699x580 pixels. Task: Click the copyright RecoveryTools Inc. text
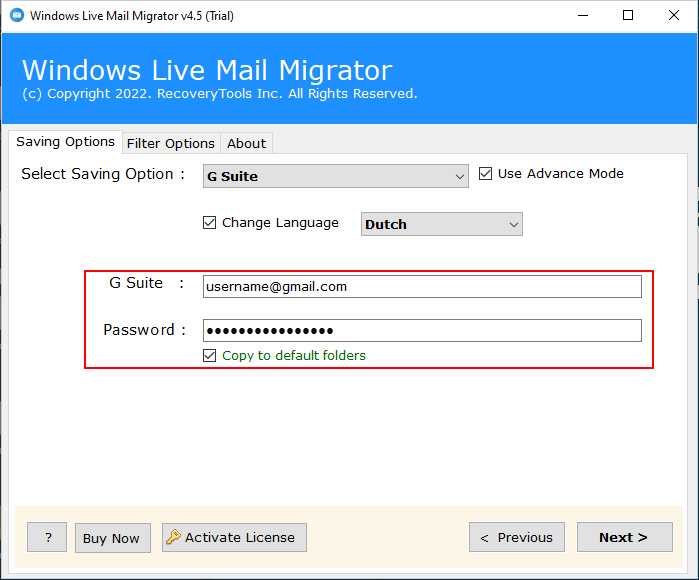tap(220, 94)
